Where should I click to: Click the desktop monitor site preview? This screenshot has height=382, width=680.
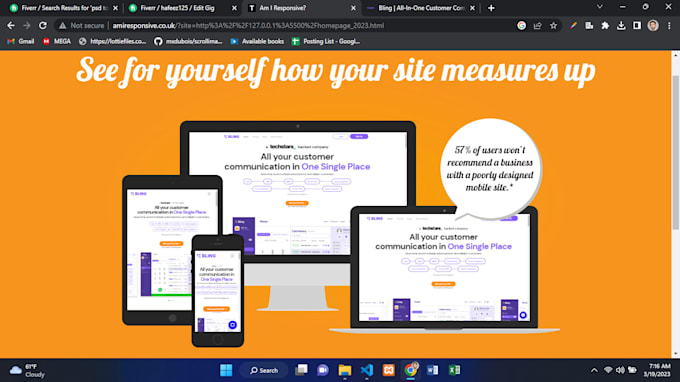coord(298,193)
